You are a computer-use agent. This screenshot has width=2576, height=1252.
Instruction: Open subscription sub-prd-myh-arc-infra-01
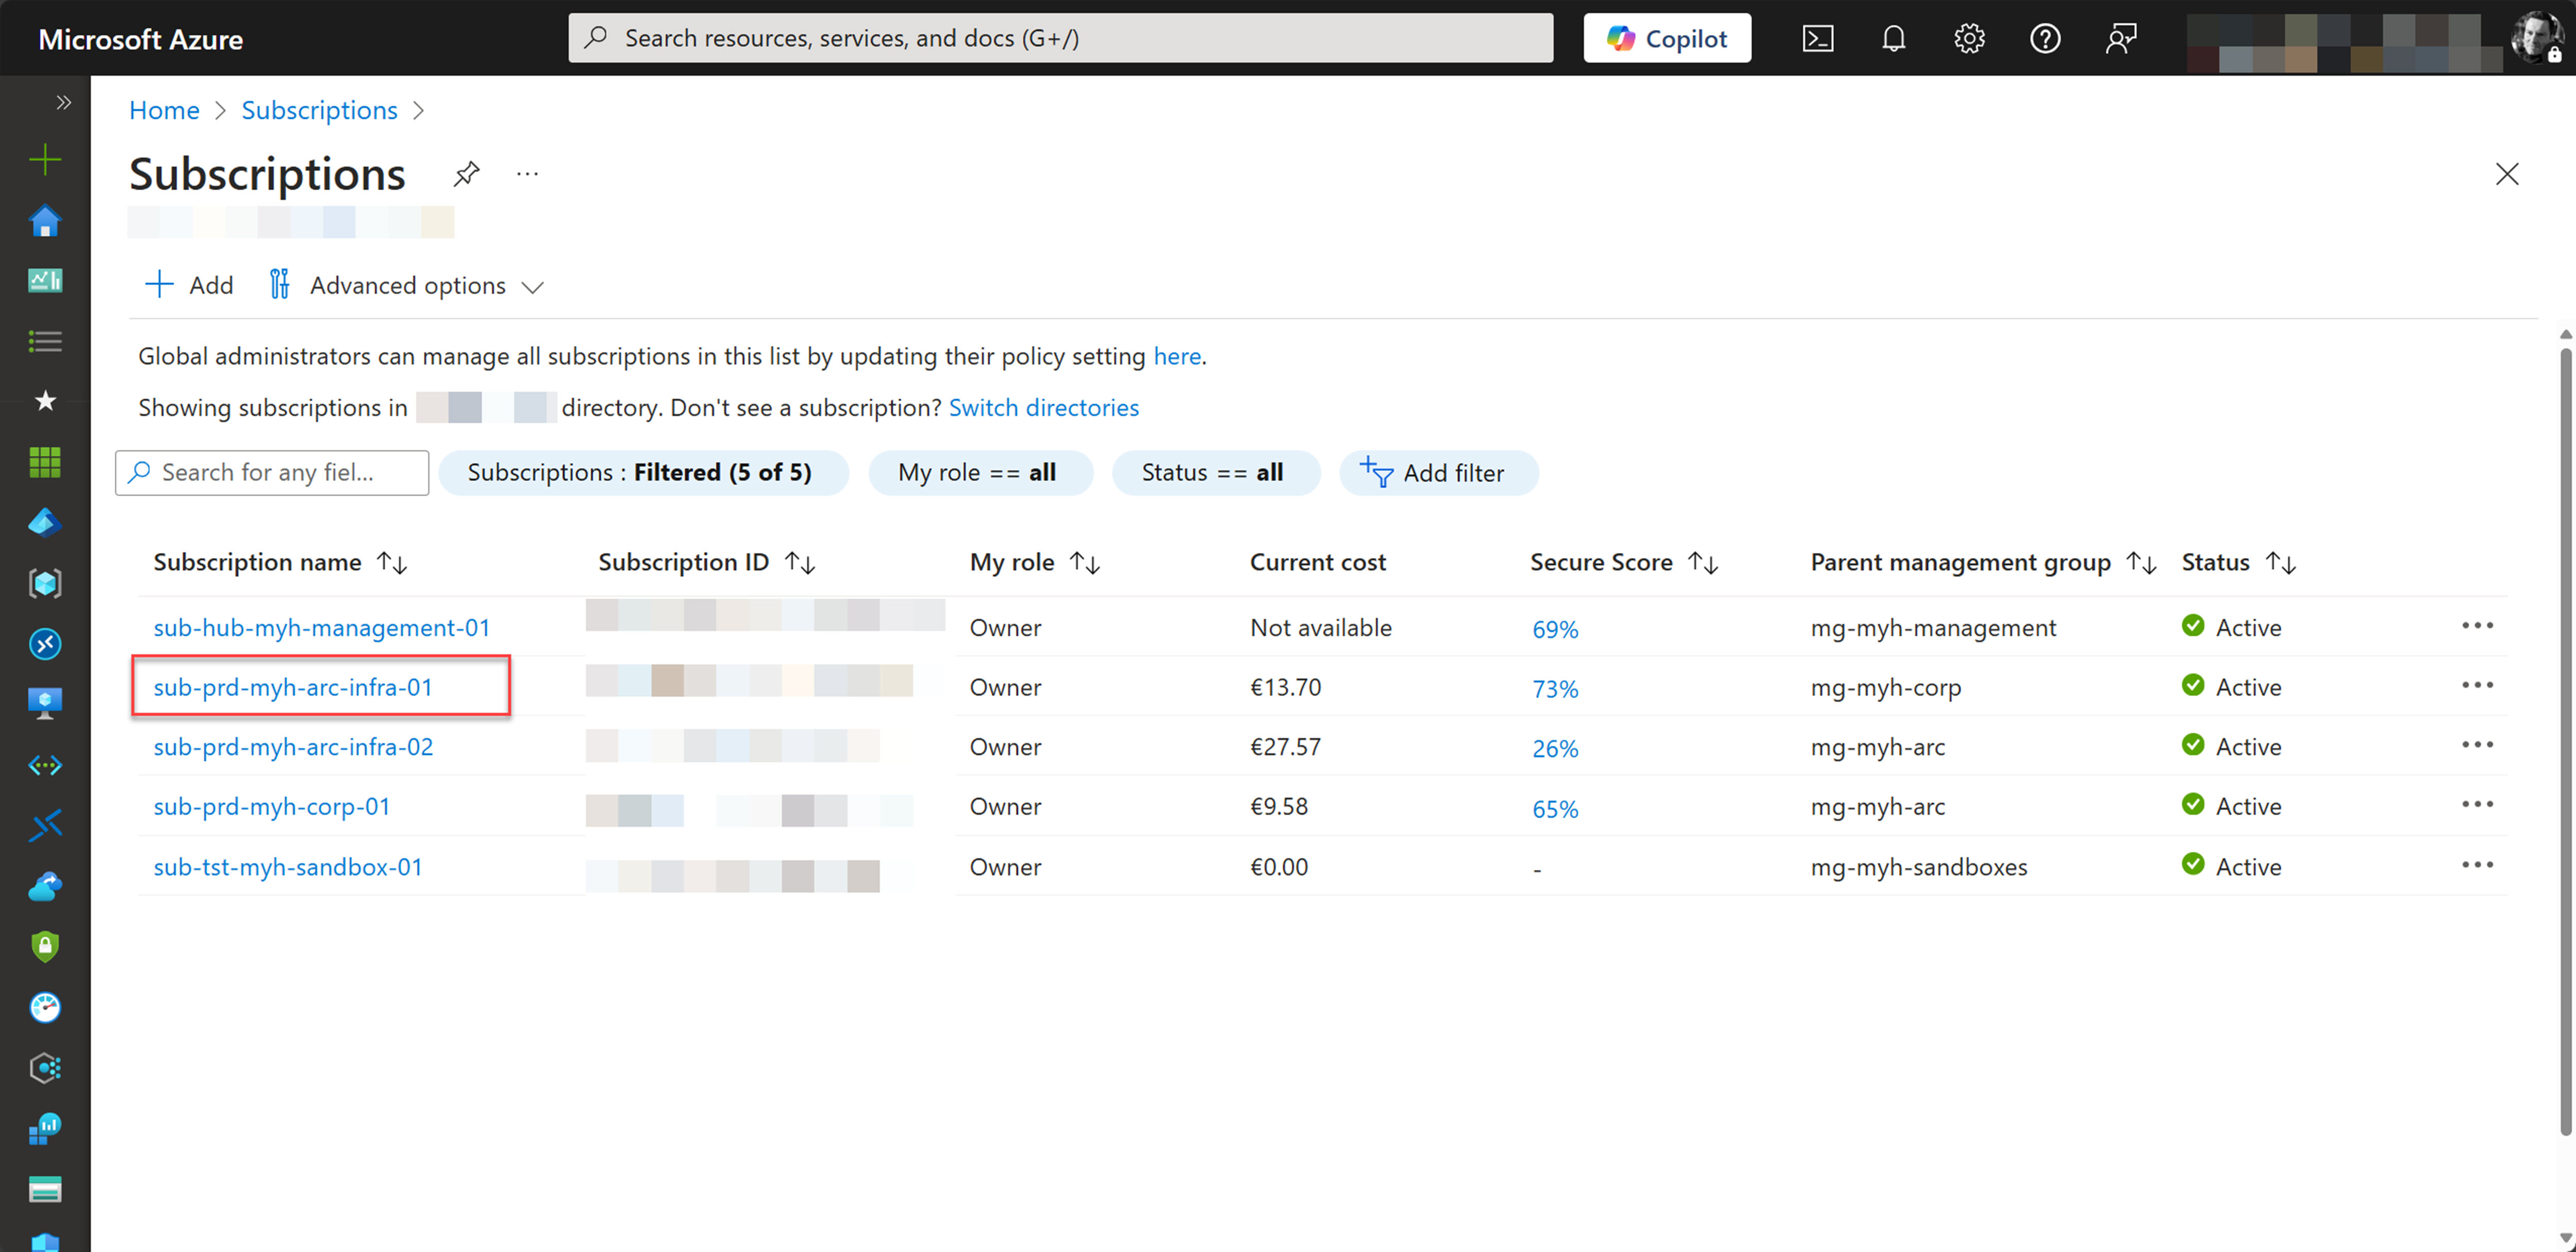[x=293, y=687]
